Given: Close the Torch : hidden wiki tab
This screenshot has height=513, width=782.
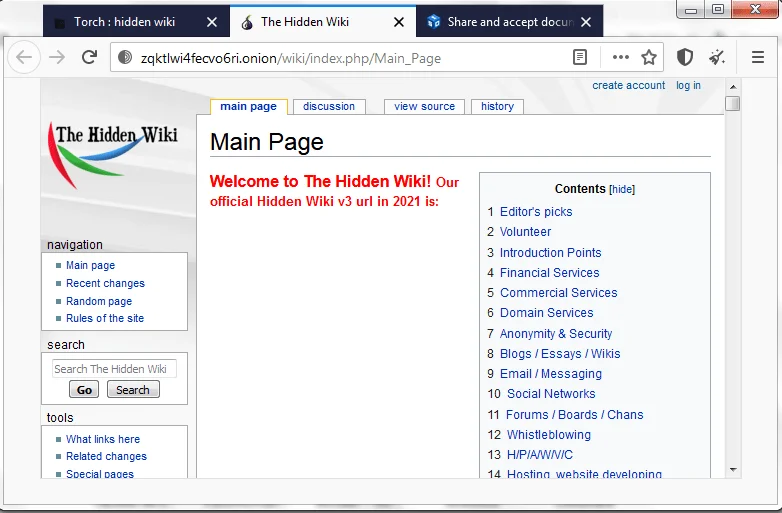Looking at the screenshot, I should pyautogui.click(x=212, y=22).
